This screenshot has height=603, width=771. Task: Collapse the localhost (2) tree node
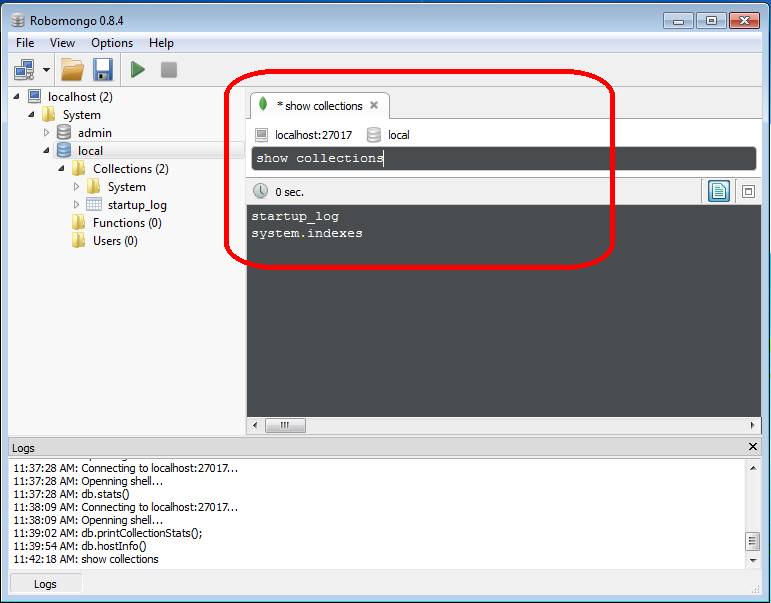[x=17, y=97]
